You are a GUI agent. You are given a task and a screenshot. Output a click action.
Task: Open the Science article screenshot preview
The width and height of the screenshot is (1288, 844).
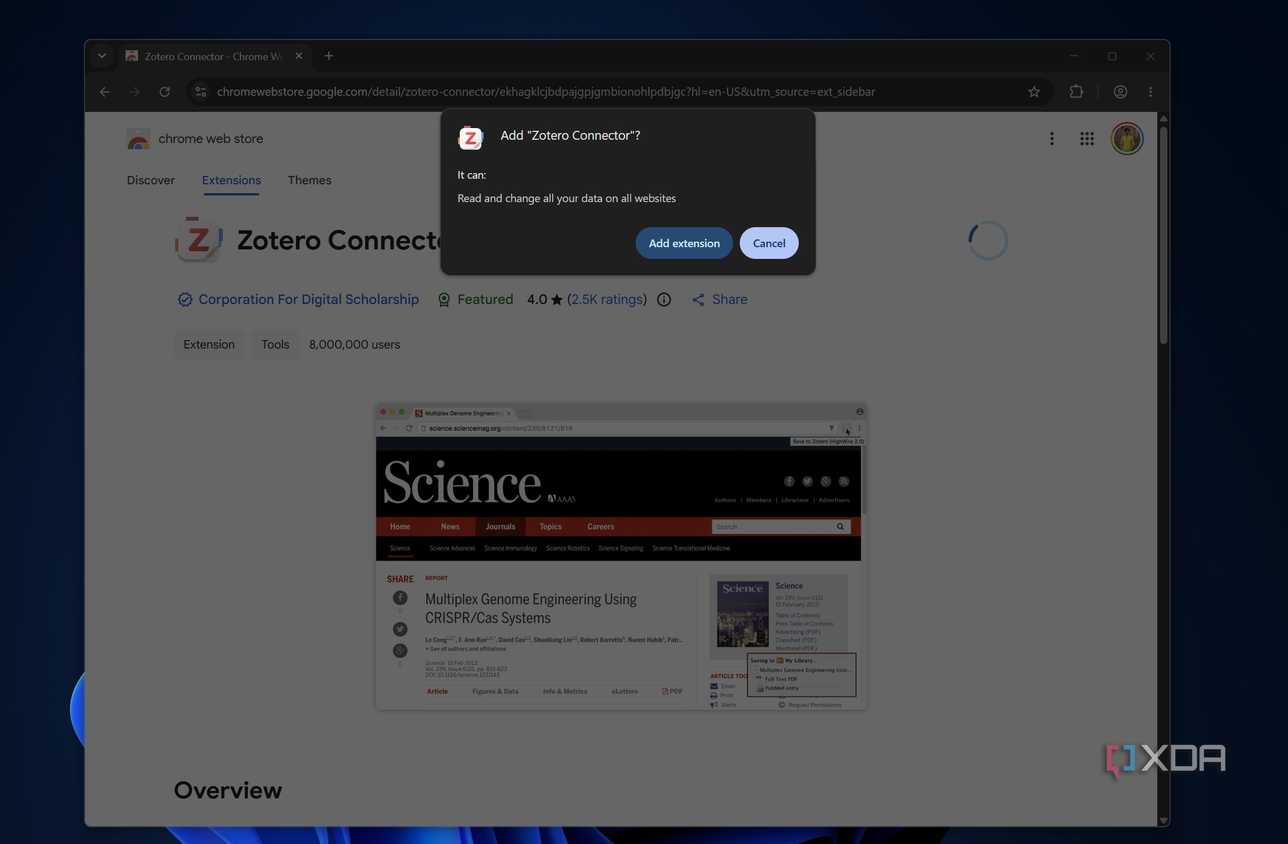pos(621,557)
